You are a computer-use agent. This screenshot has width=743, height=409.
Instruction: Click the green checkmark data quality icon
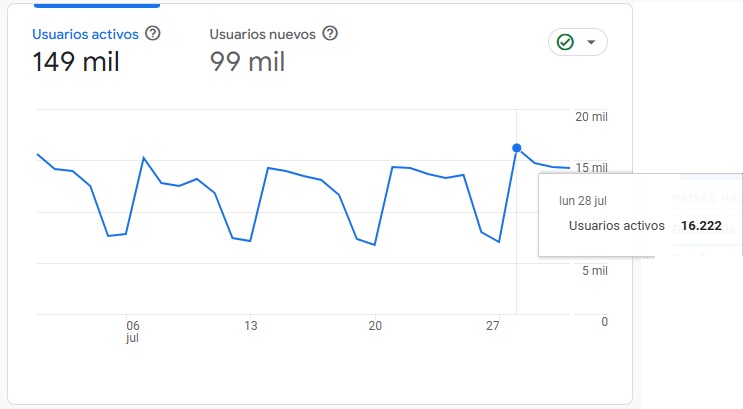pyautogui.click(x=565, y=42)
